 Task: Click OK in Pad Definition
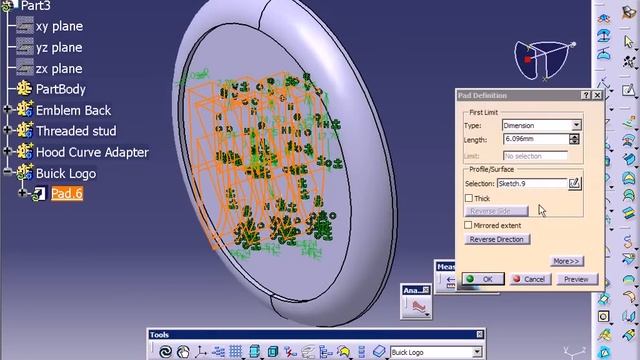(483, 279)
